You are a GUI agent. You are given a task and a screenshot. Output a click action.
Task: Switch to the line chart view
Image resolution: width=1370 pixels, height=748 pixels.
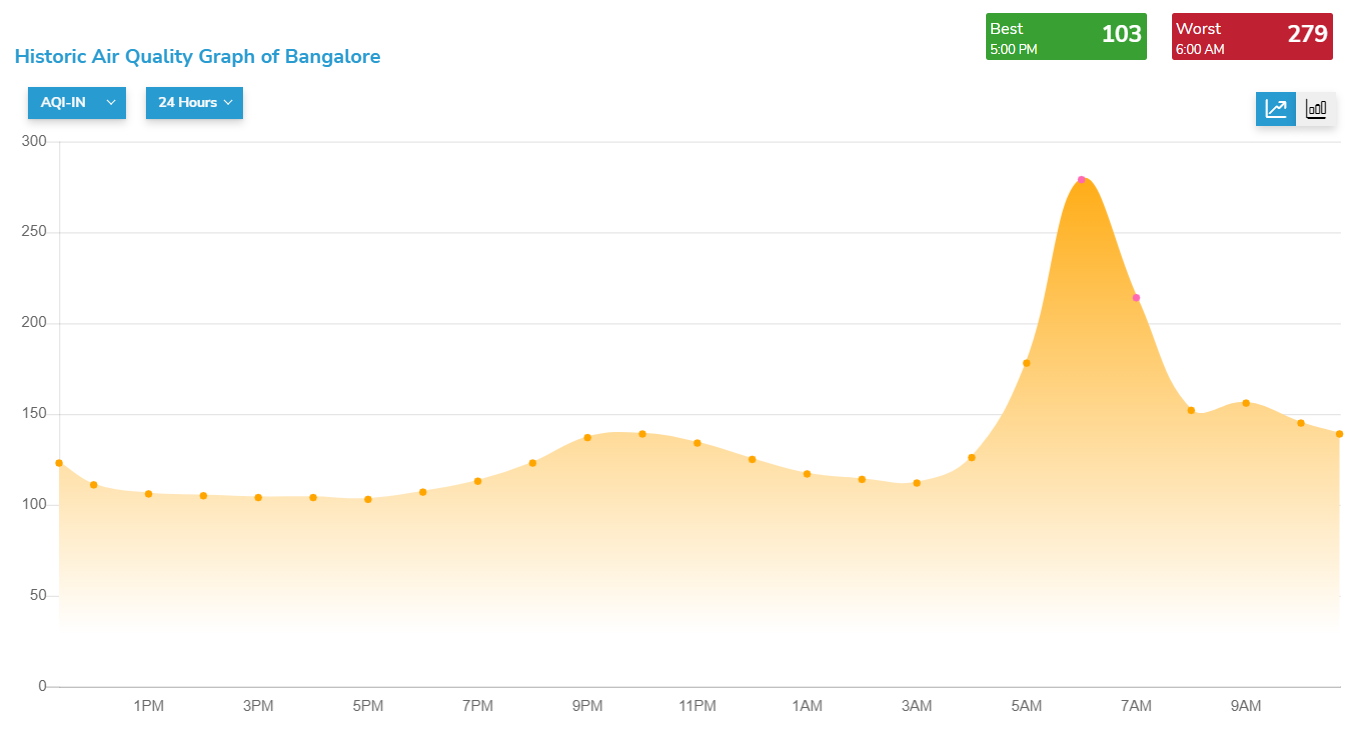pyautogui.click(x=1276, y=109)
